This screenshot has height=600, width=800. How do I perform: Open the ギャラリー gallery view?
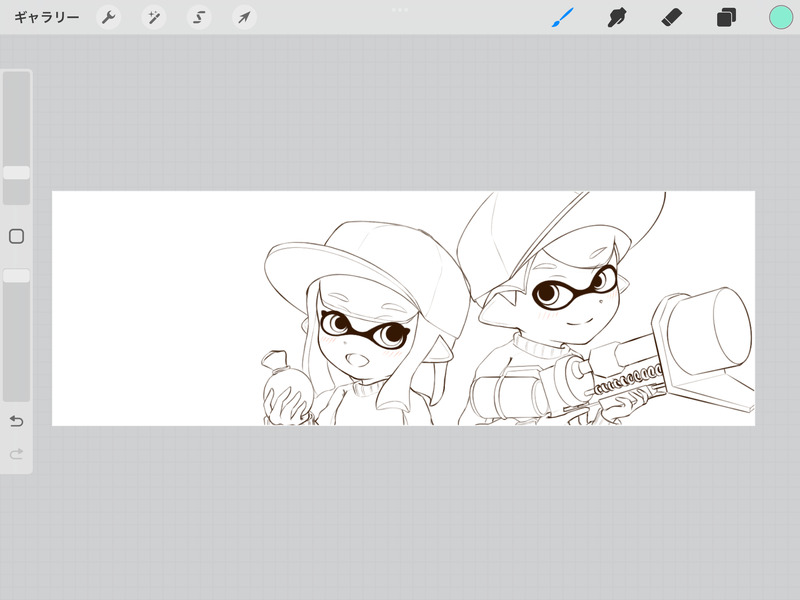[46, 18]
